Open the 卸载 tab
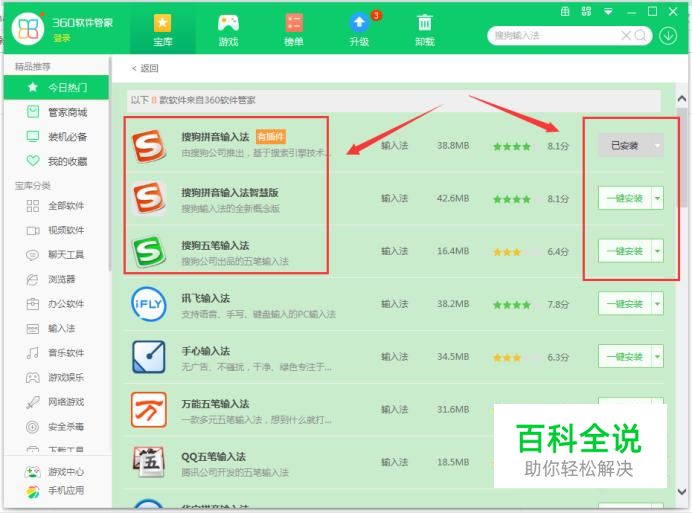The height and width of the screenshot is (513, 692). 425,30
